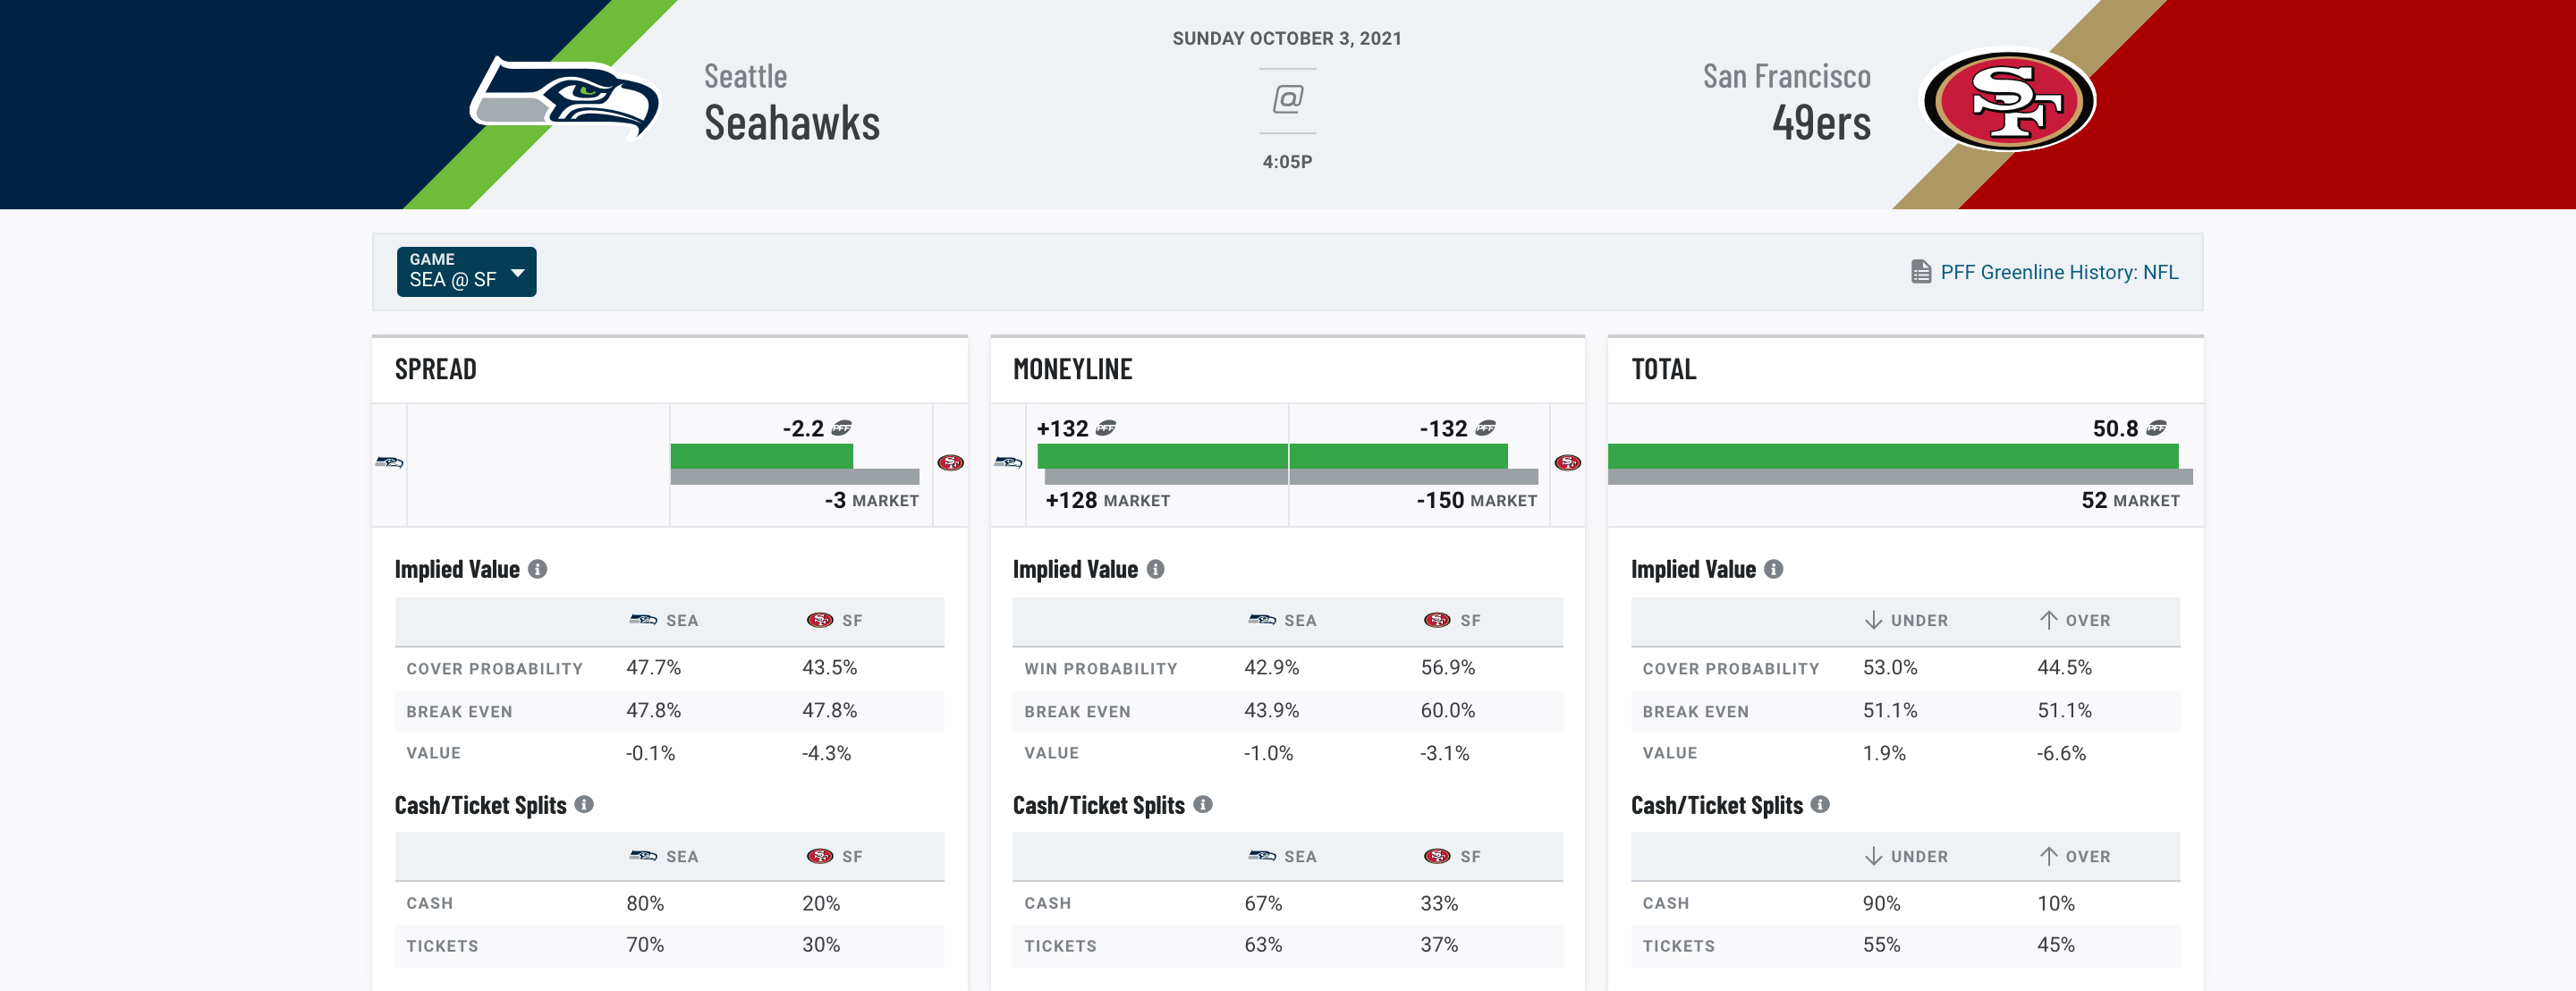
Task: Click PFF football icon next to +132
Action: (1106, 428)
